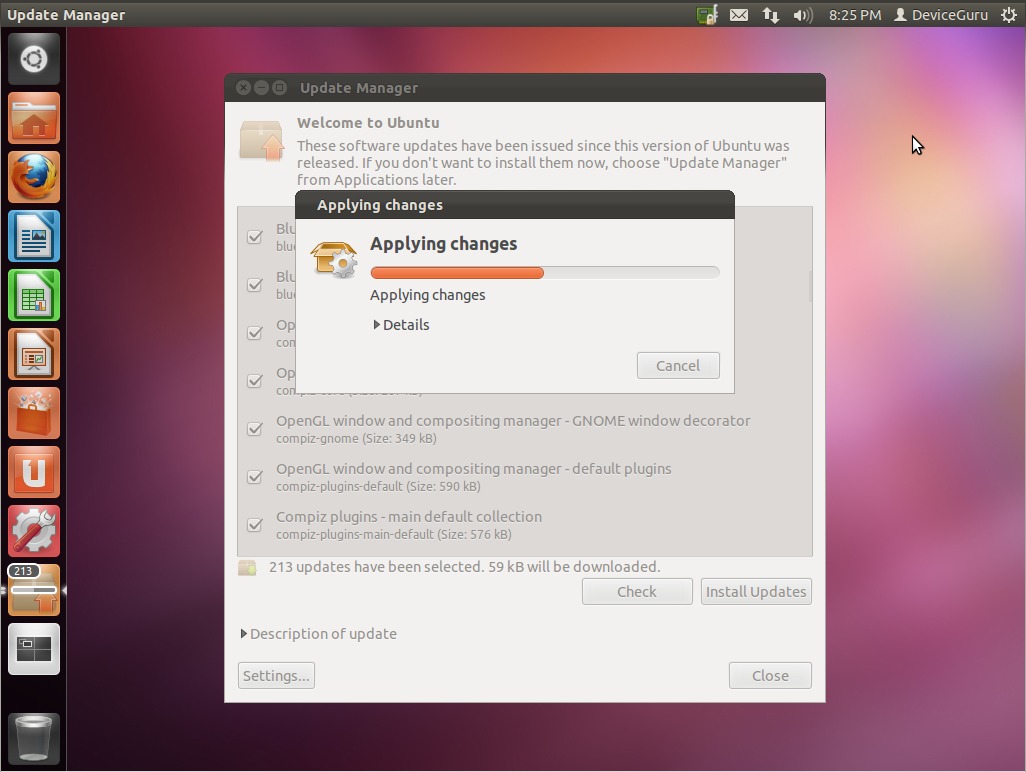Open System Settings wrench icon
This screenshot has height=772, width=1026.
pyautogui.click(x=34, y=531)
